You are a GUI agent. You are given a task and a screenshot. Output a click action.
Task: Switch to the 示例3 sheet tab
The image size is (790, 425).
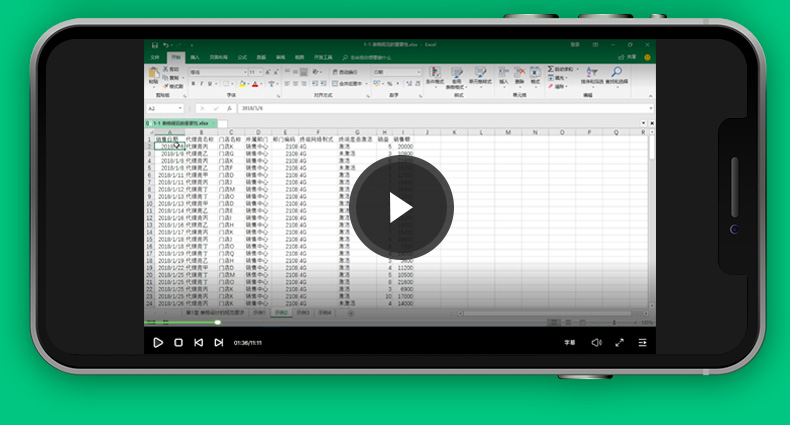[x=303, y=313]
